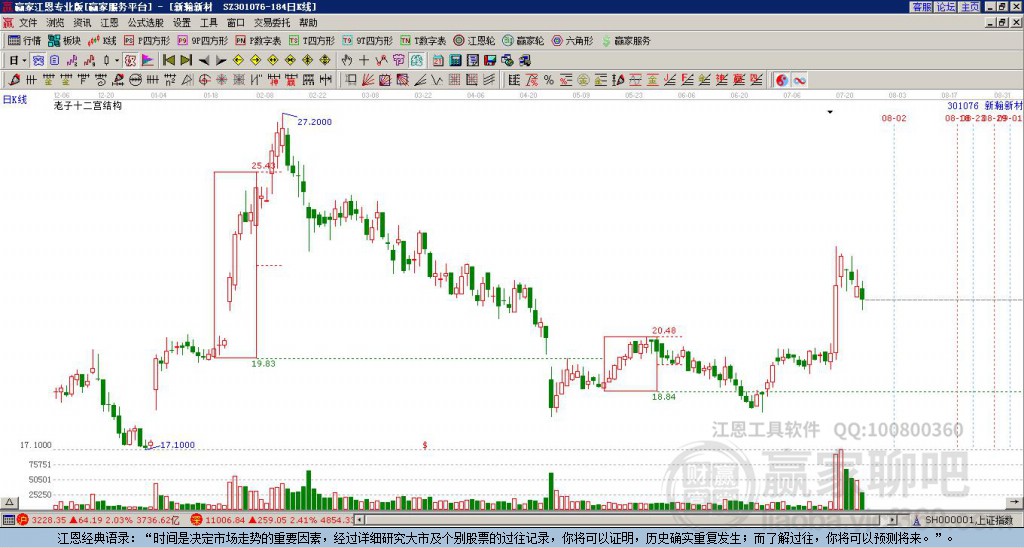This screenshot has height=548, width=1024.
Task: Toggle the highlighted 权 adjustment button
Action: click(x=130, y=60)
